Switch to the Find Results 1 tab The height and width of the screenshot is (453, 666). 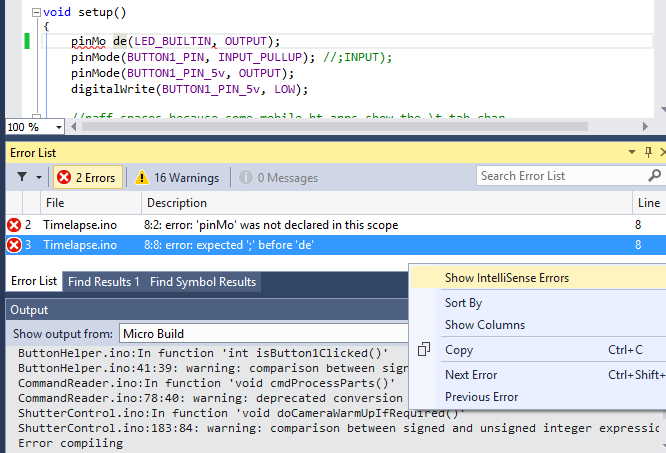pos(104,282)
